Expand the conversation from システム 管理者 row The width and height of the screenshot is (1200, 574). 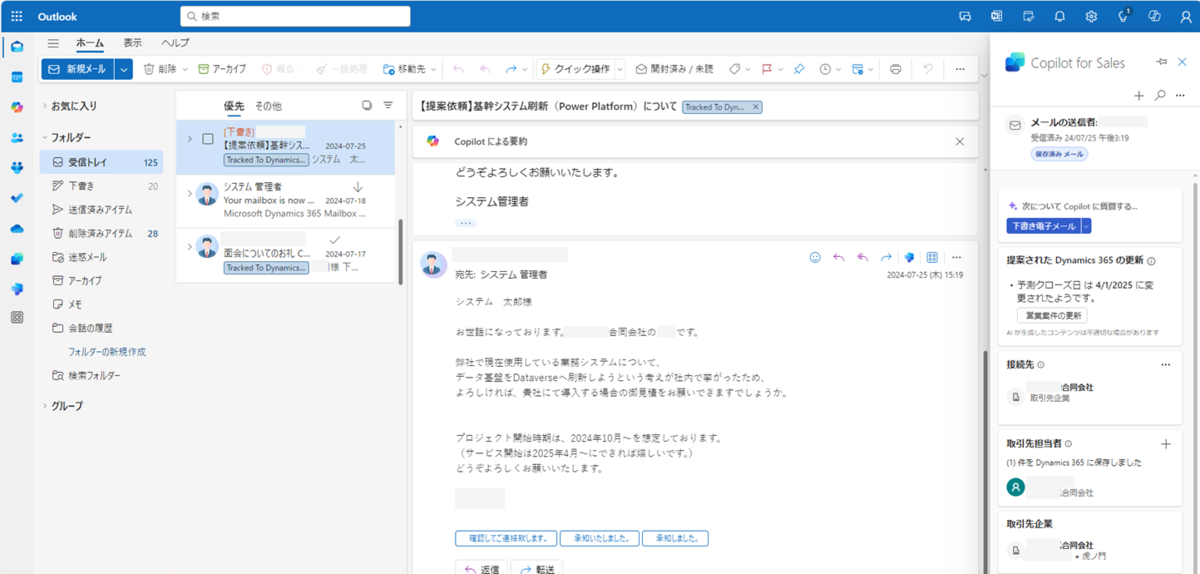coord(189,193)
